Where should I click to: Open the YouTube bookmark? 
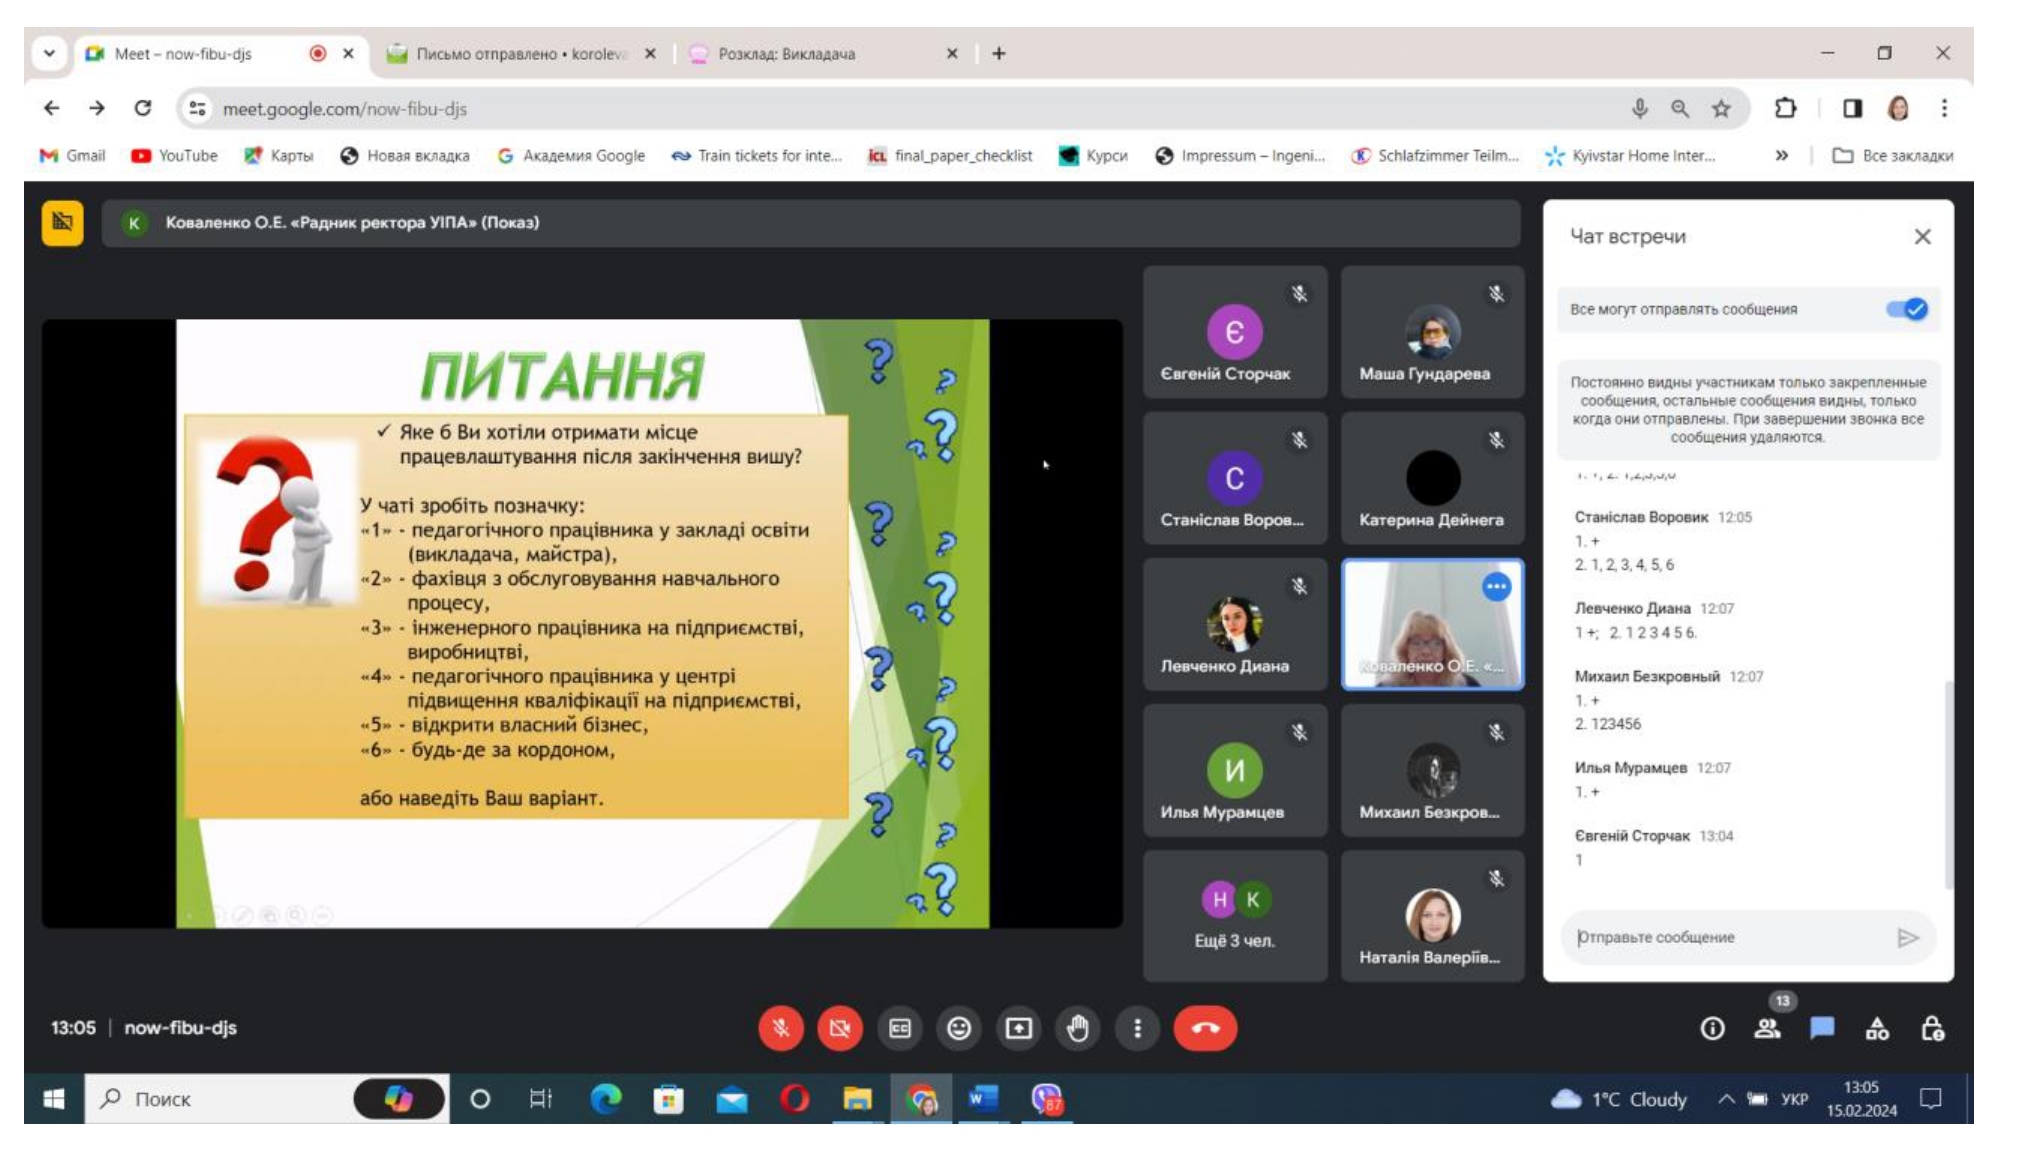point(175,155)
